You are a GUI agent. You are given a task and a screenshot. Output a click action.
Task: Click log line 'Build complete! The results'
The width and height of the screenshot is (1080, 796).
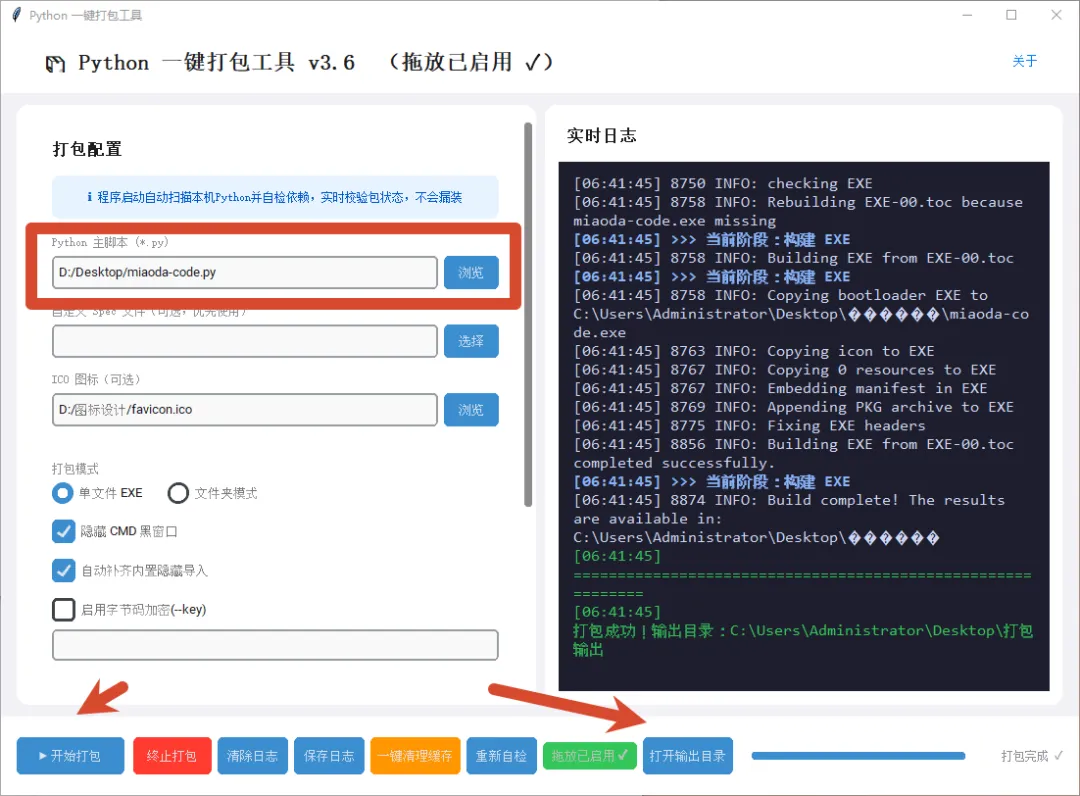tap(789, 501)
